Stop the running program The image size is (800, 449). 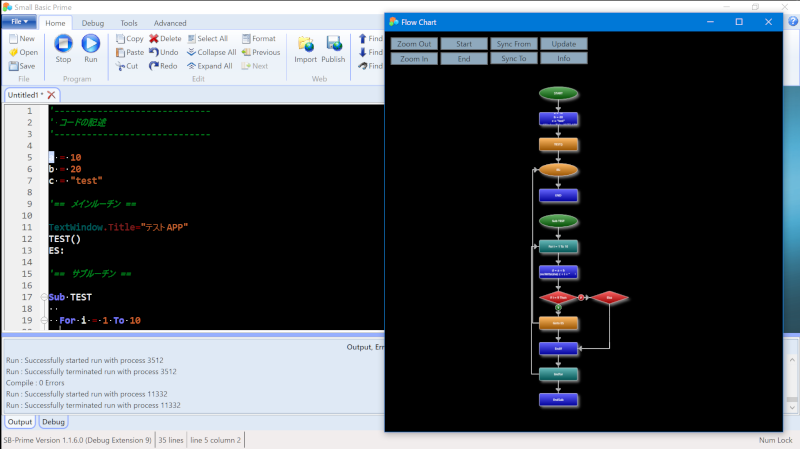tap(63, 44)
